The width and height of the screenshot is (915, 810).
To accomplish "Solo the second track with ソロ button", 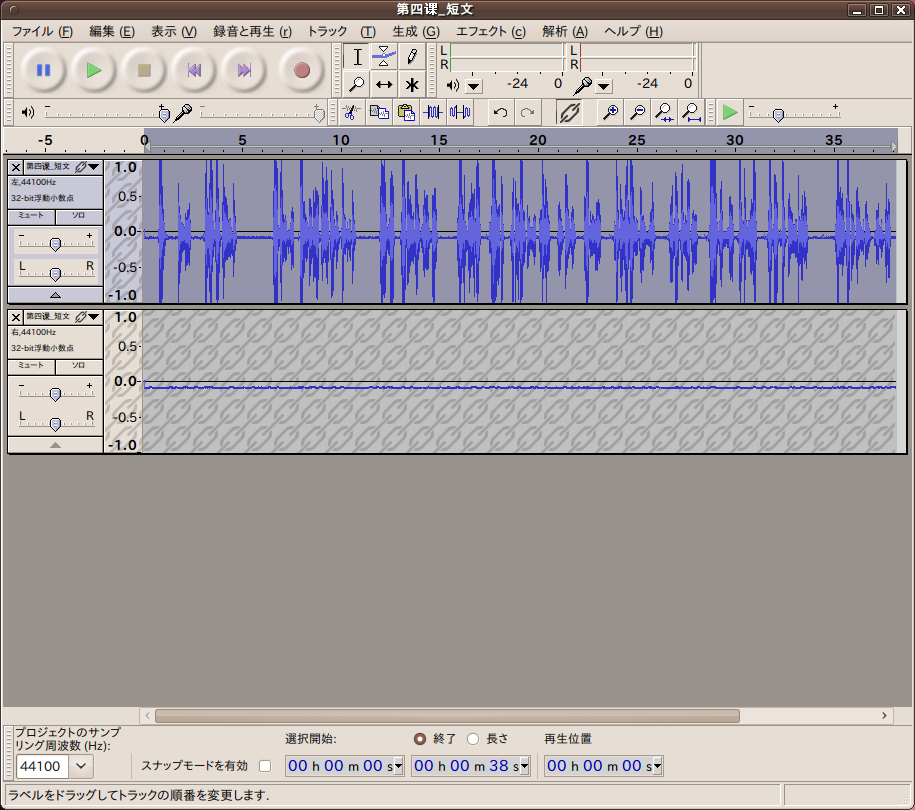I will pyautogui.click(x=78, y=366).
